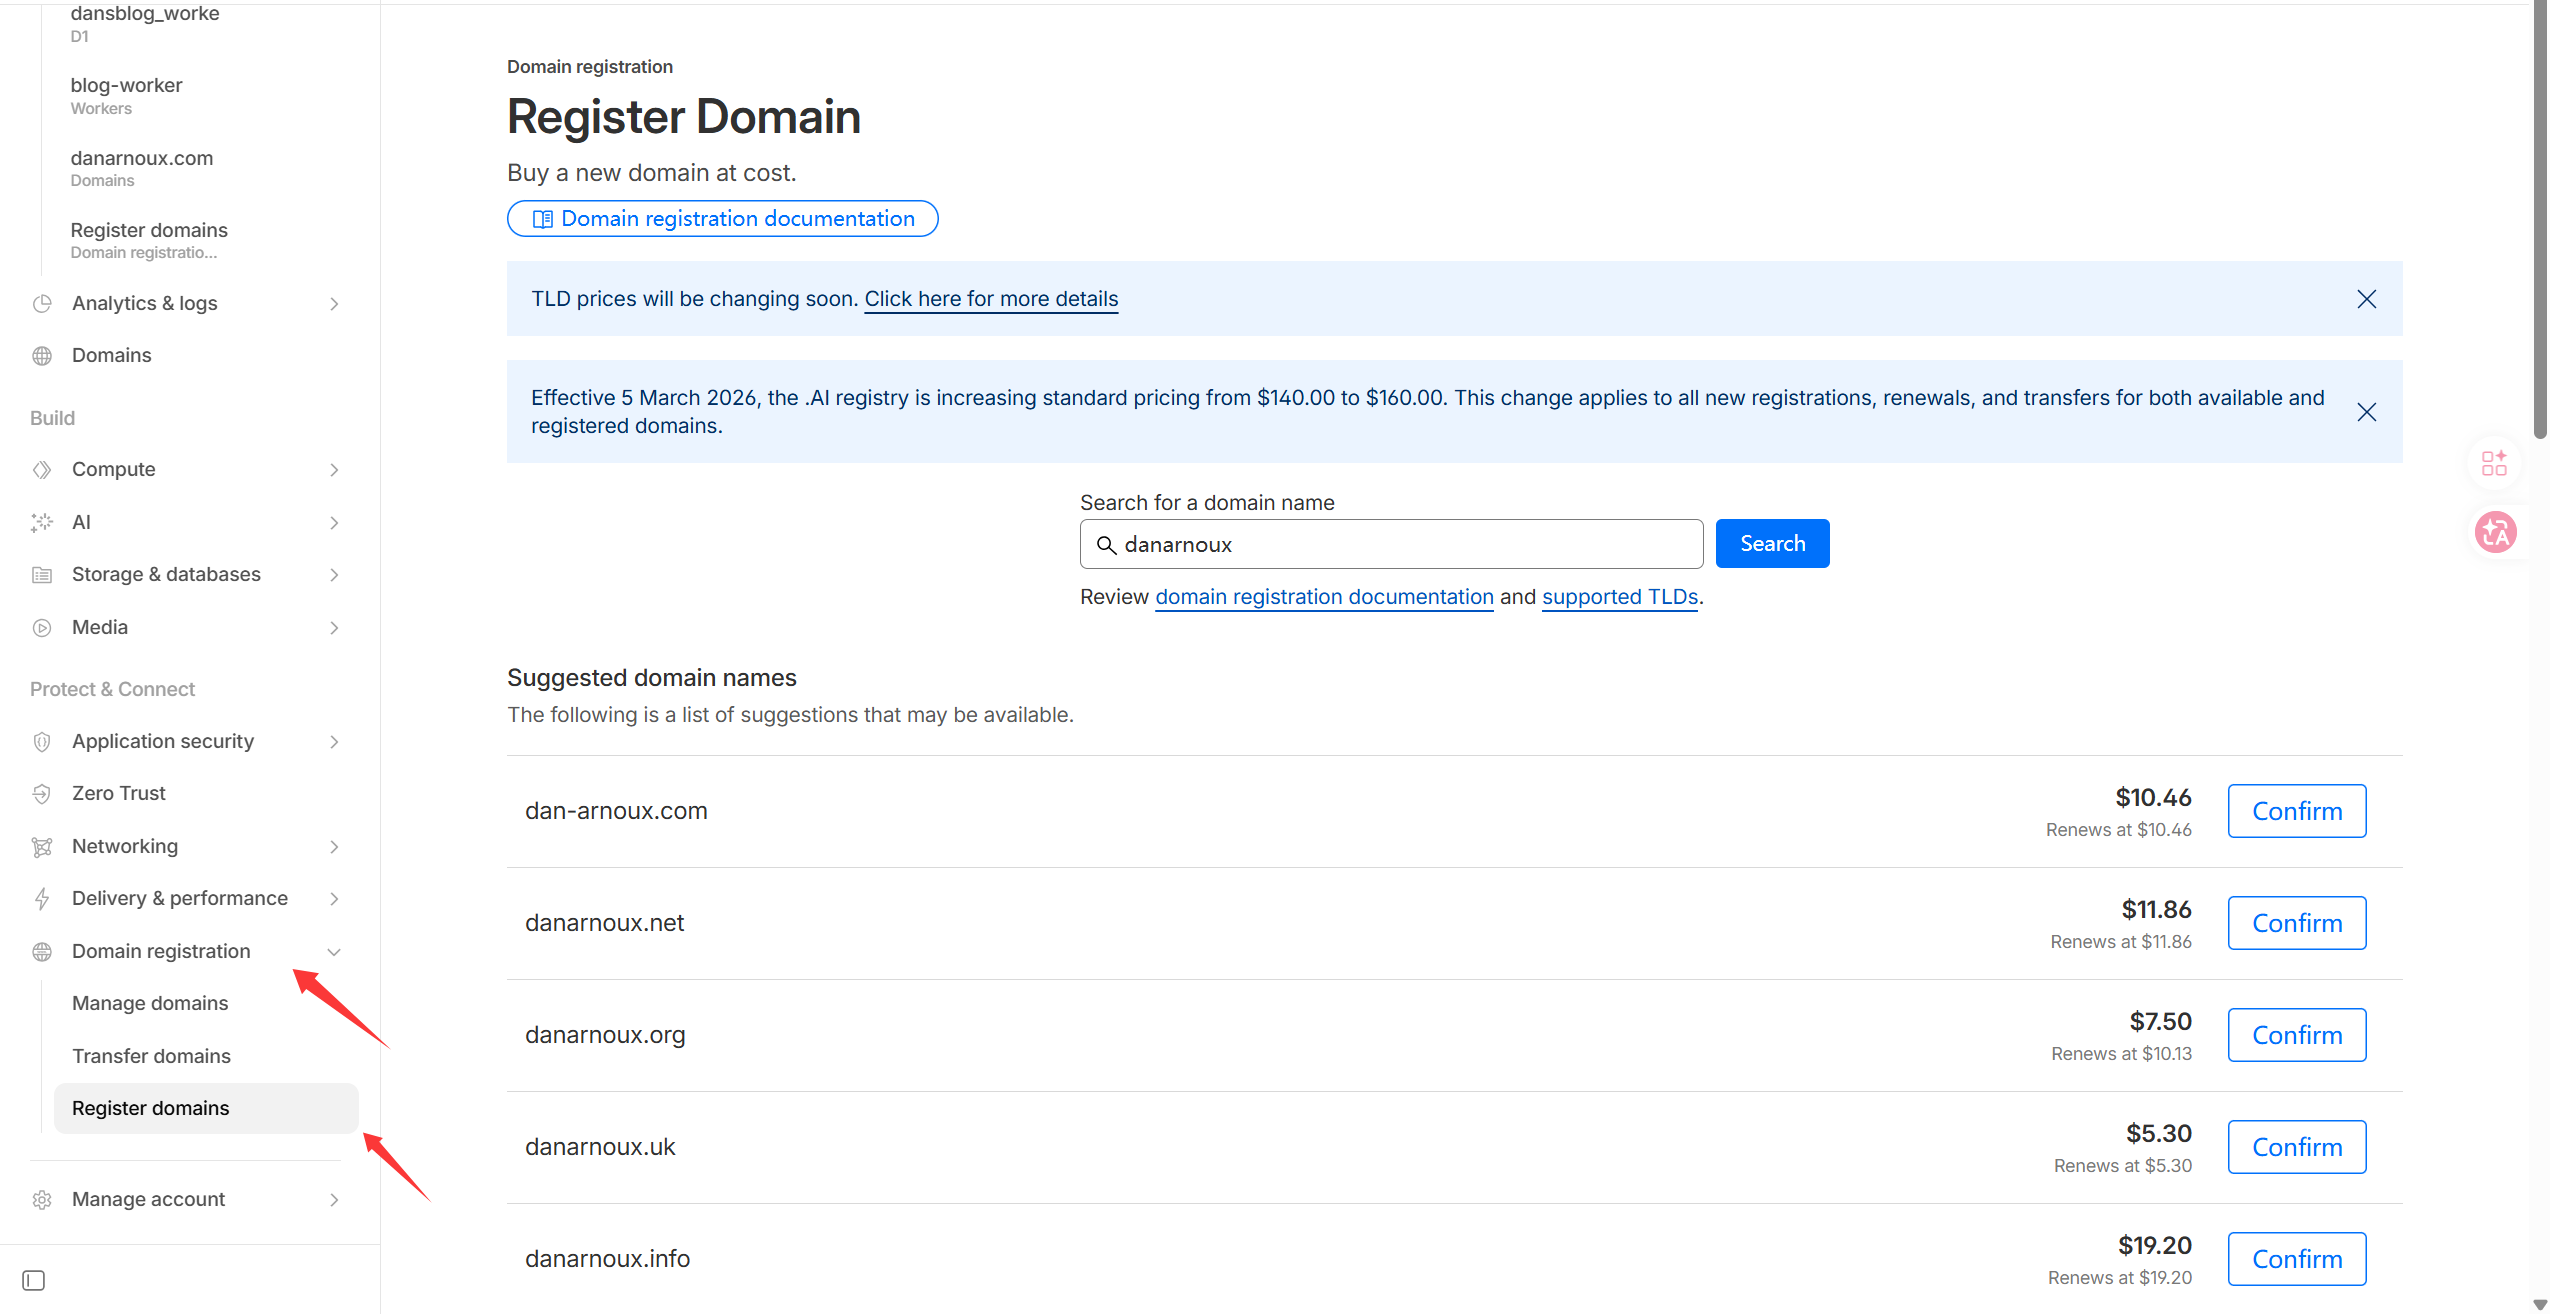The image size is (2550, 1314).
Task: Collapse the Domain registration section
Action: pos(334,952)
